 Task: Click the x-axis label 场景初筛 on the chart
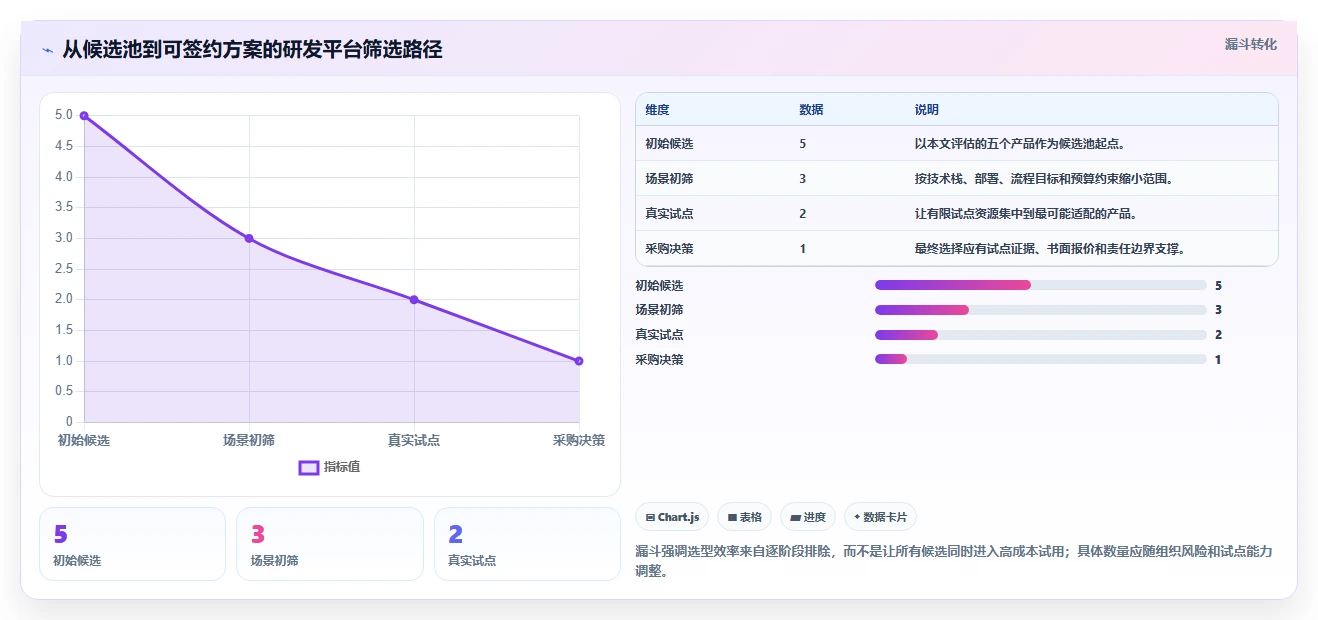249,440
